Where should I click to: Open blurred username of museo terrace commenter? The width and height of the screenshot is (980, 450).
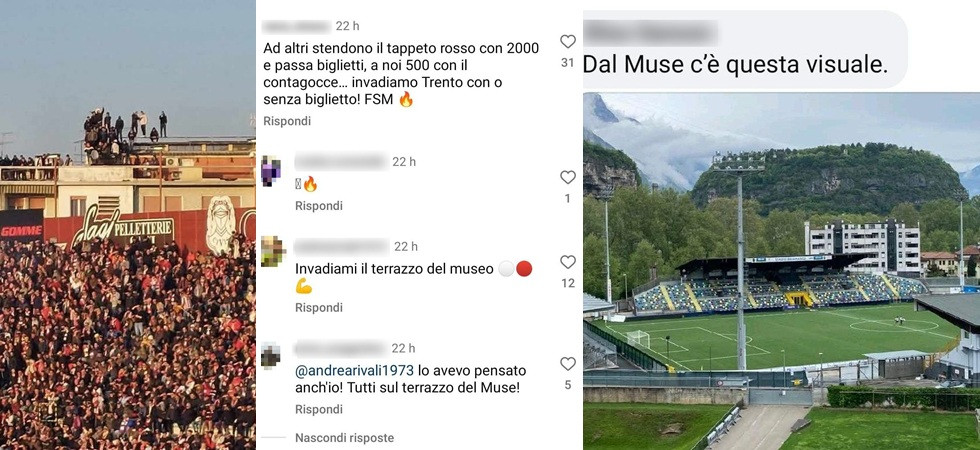341,247
